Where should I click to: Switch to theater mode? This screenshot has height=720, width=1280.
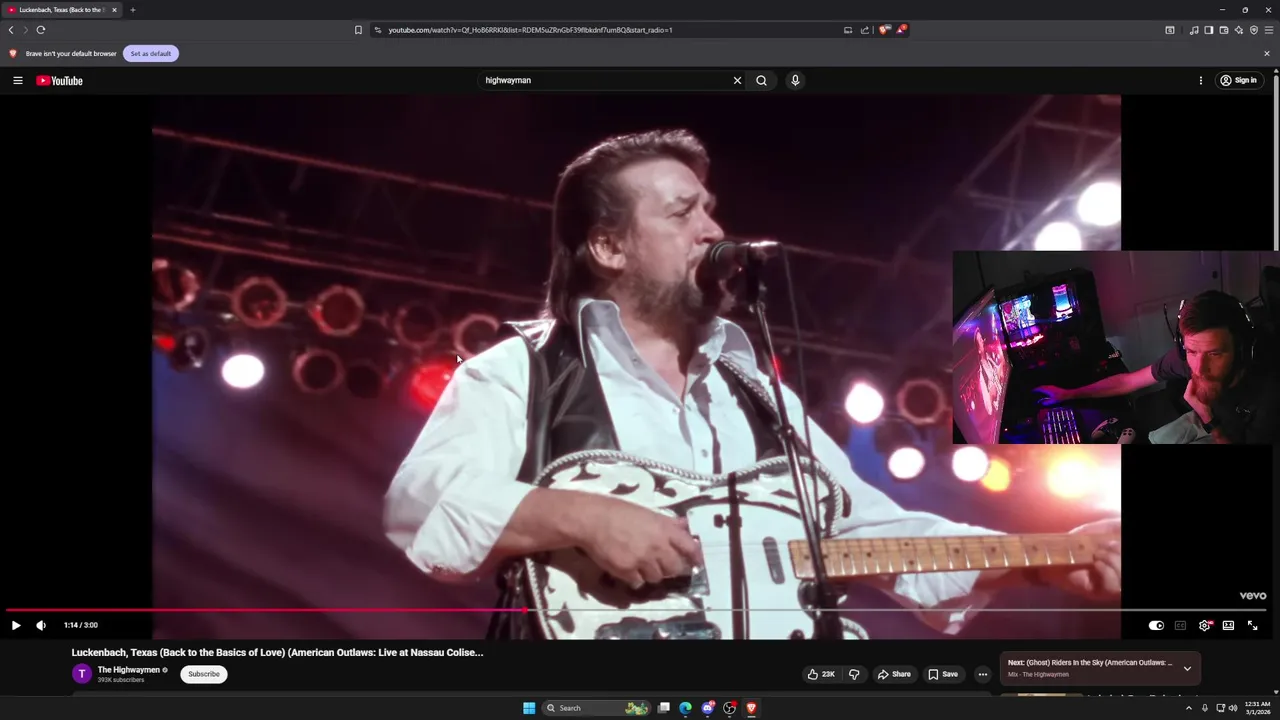[1228, 625]
